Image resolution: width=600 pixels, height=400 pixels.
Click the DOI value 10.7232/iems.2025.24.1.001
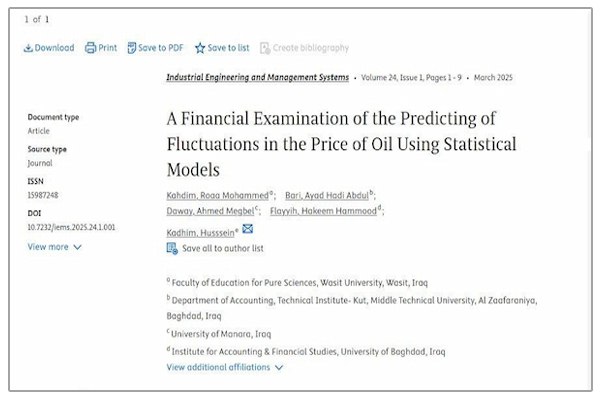tap(71, 227)
